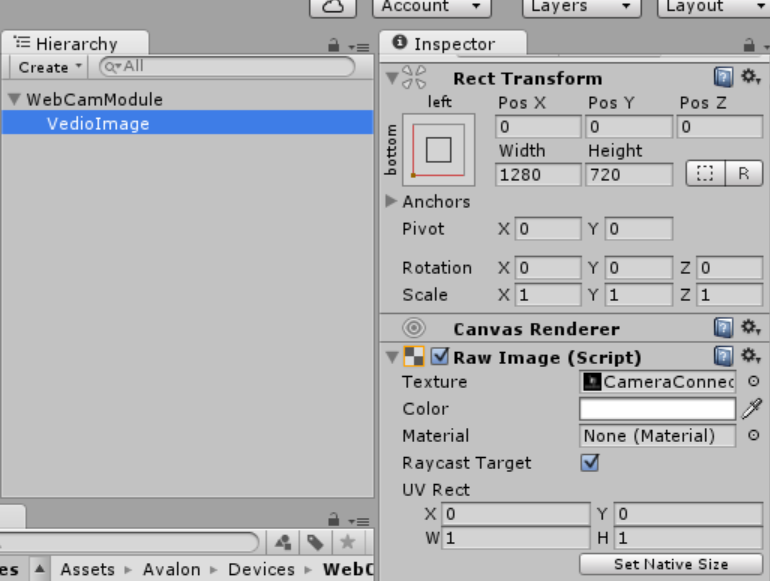Click the Texture field CameraConnec
This screenshot has height=581, width=770.
point(658,382)
